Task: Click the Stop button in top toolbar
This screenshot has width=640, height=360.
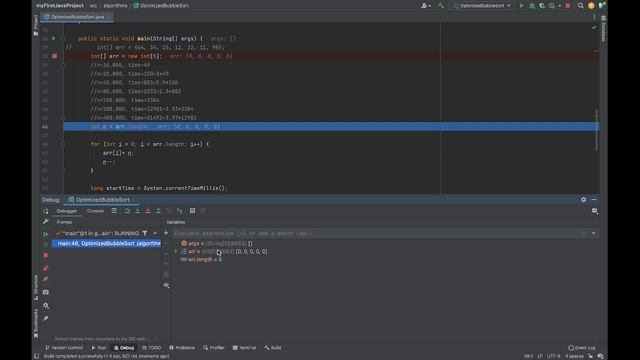Action: [x=568, y=6]
